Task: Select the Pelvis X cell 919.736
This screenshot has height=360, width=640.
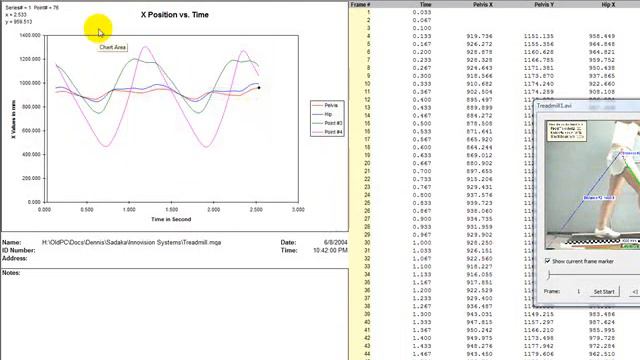Action: tap(479, 36)
